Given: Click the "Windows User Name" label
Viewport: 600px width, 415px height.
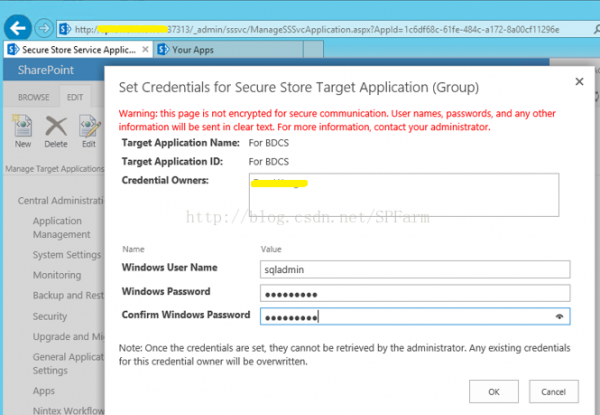Looking at the screenshot, I should pos(170,267).
